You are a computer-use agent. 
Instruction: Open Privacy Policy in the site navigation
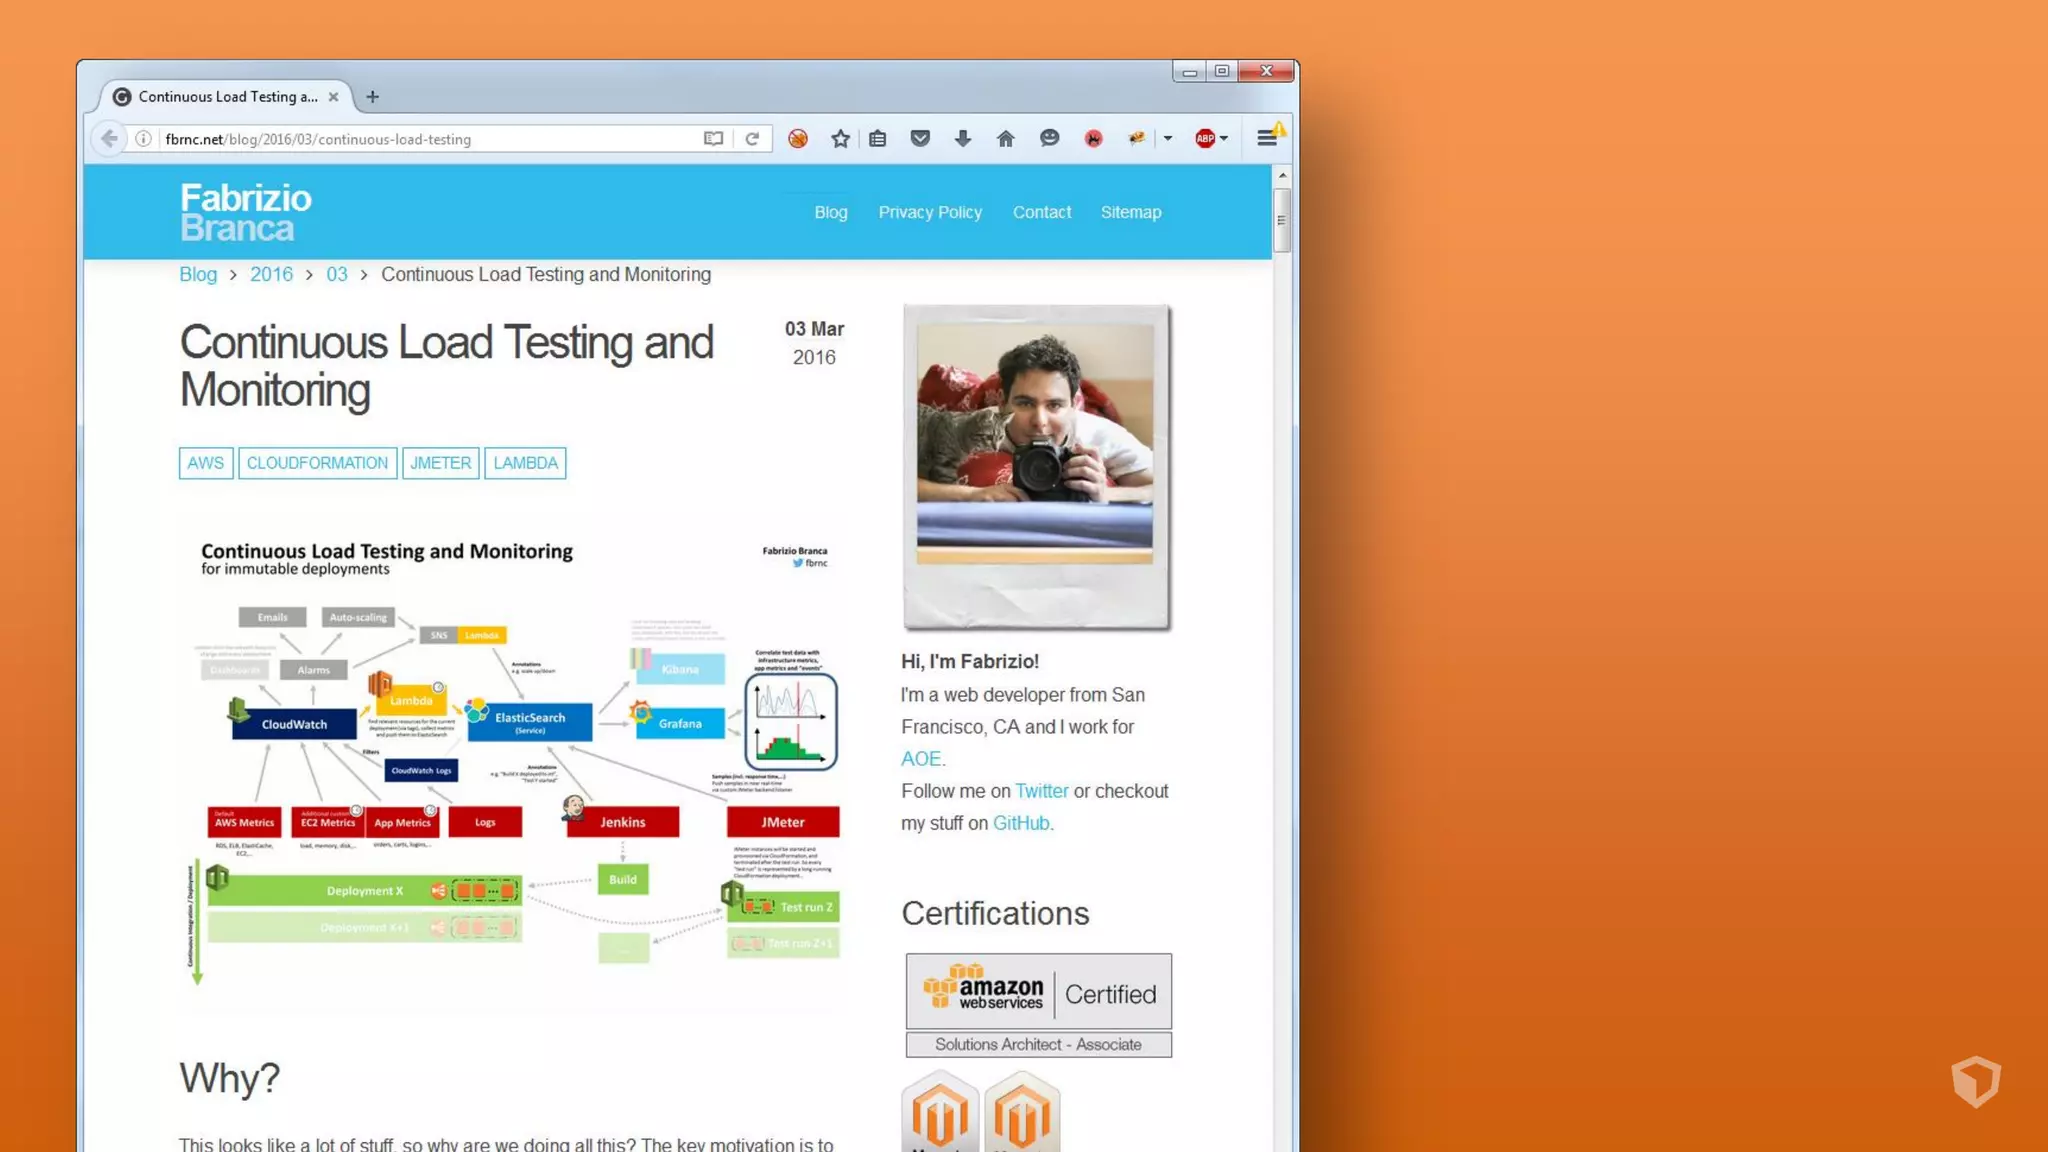(930, 212)
